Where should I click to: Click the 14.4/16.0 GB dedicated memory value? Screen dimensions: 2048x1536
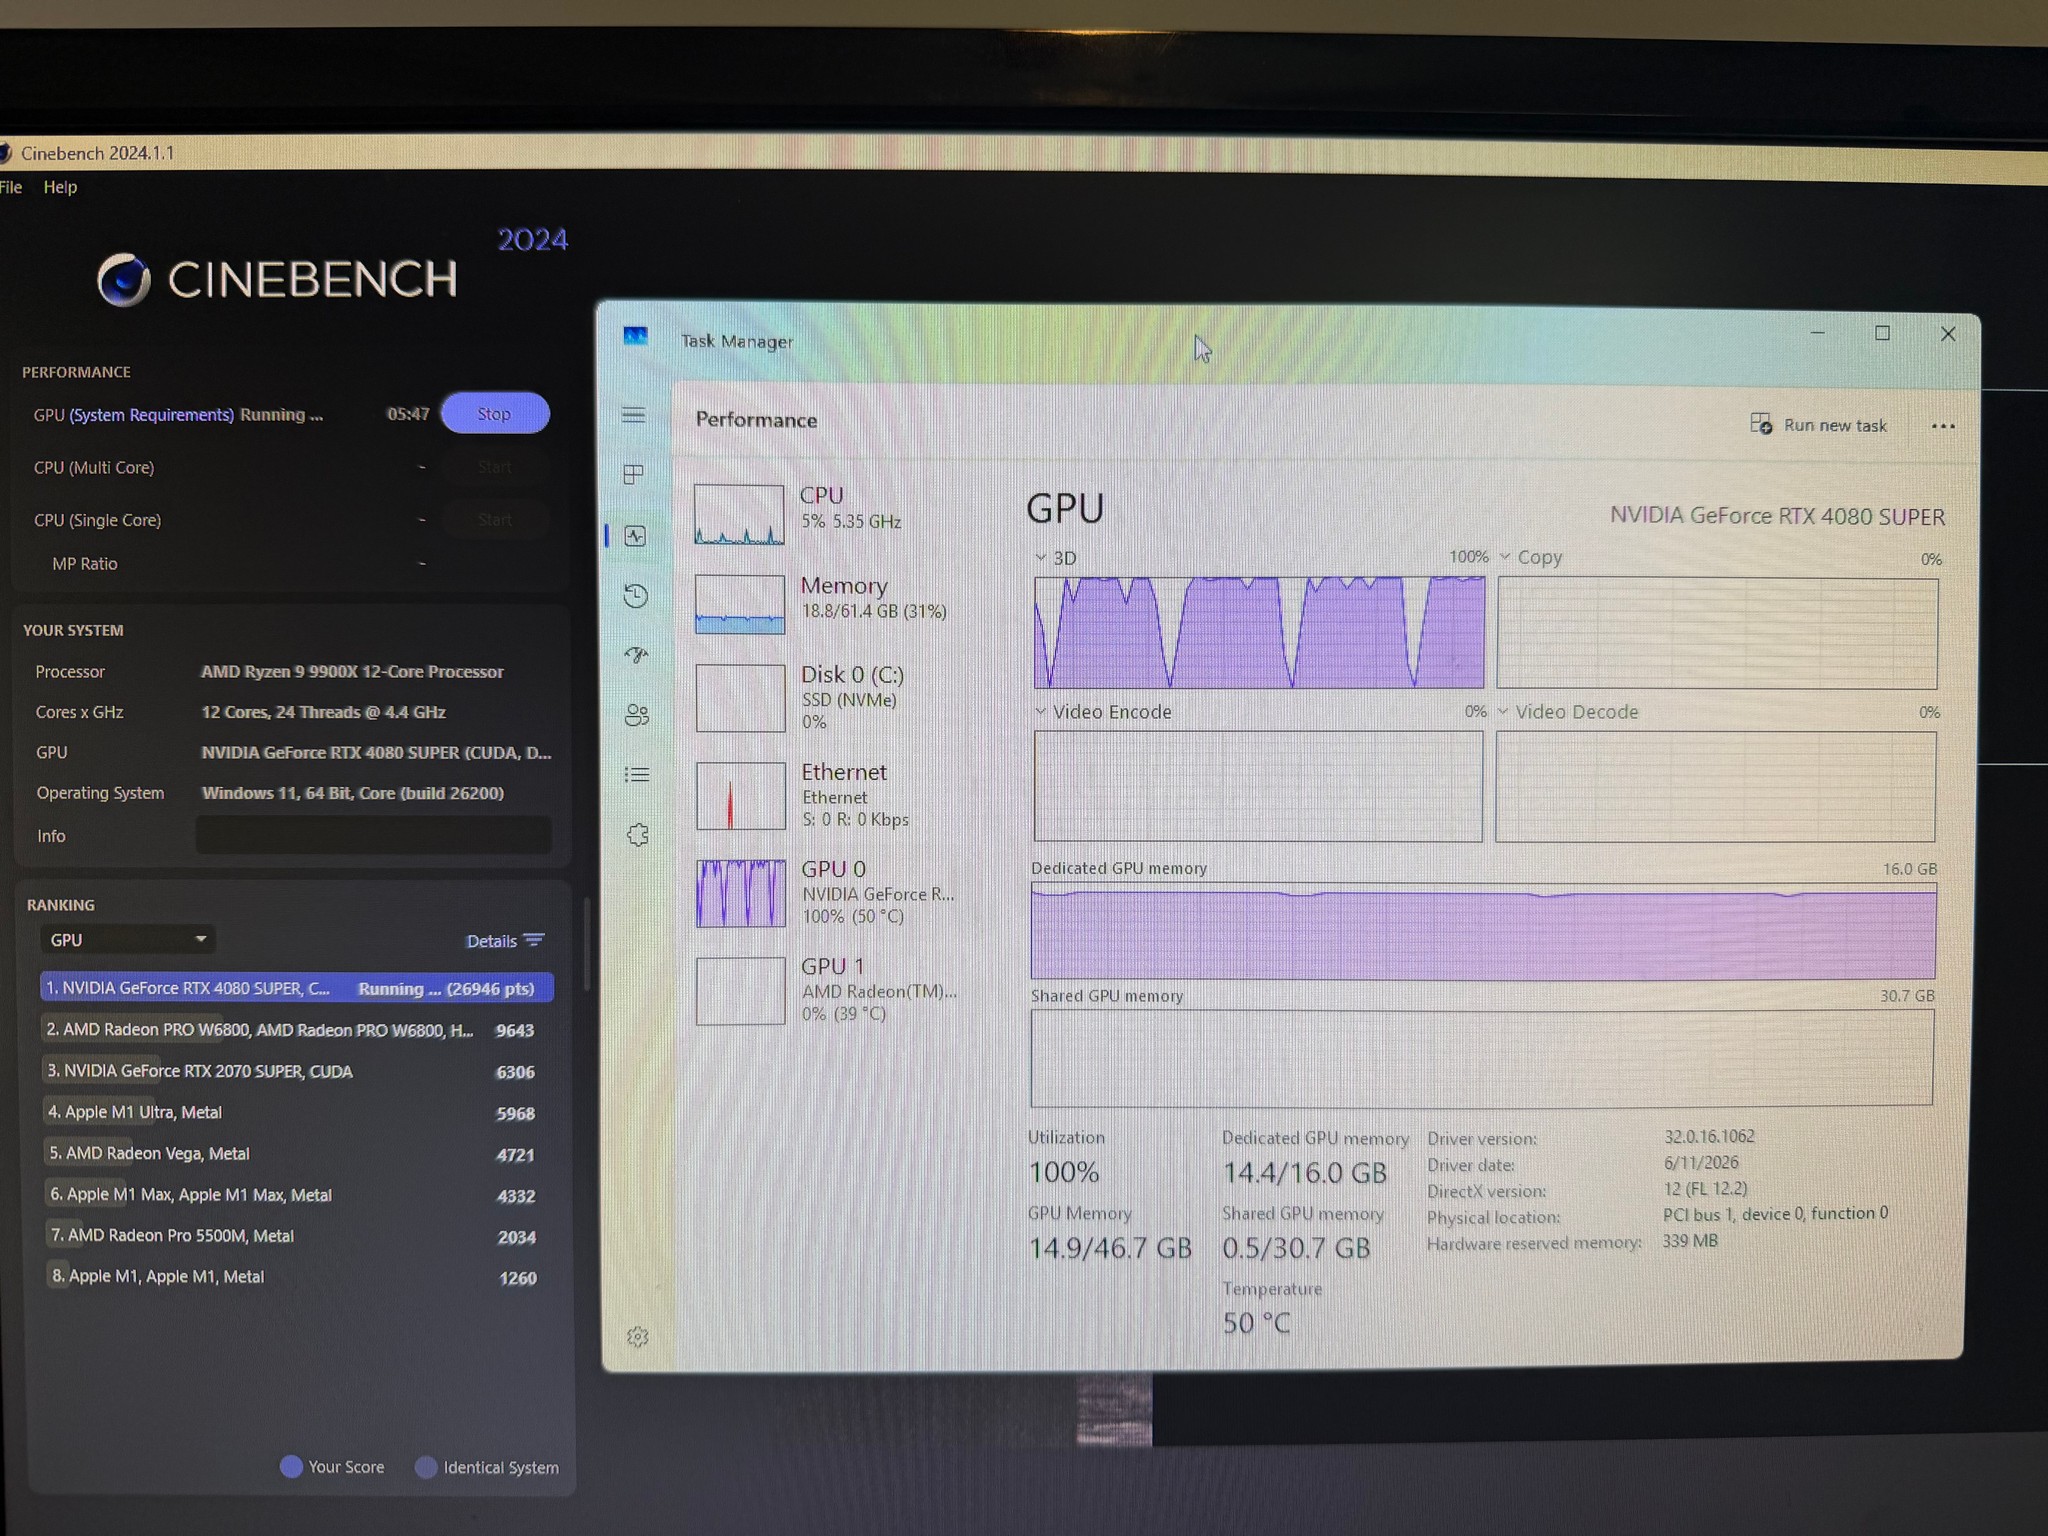point(1304,1172)
